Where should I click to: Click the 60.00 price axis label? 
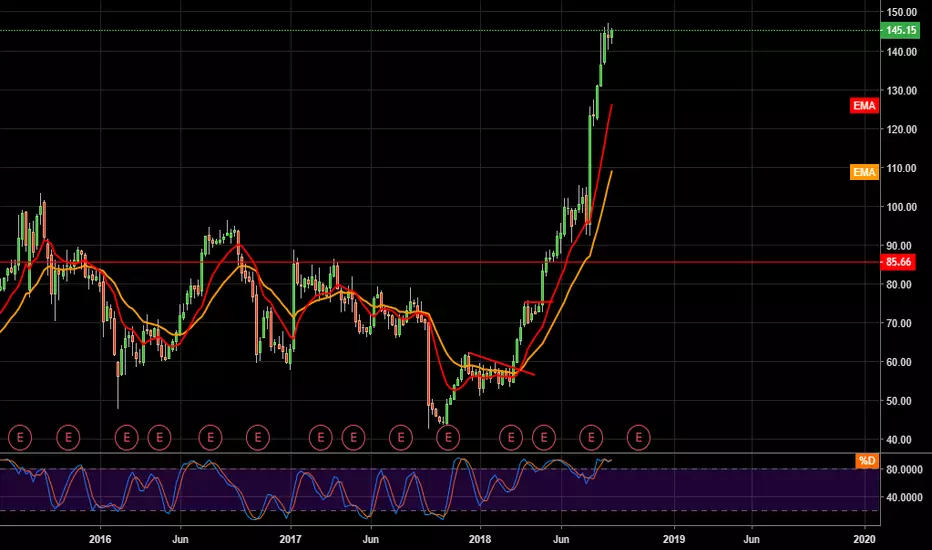click(899, 362)
